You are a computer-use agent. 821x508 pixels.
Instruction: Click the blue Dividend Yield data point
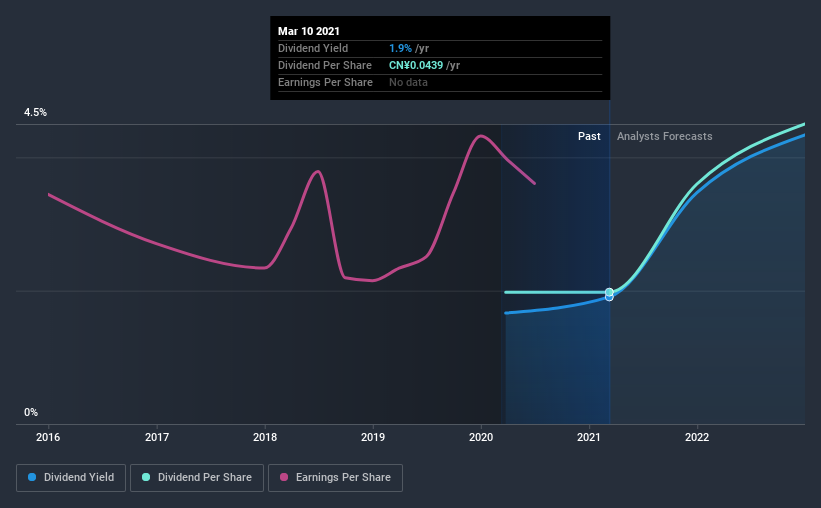pos(609,297)
